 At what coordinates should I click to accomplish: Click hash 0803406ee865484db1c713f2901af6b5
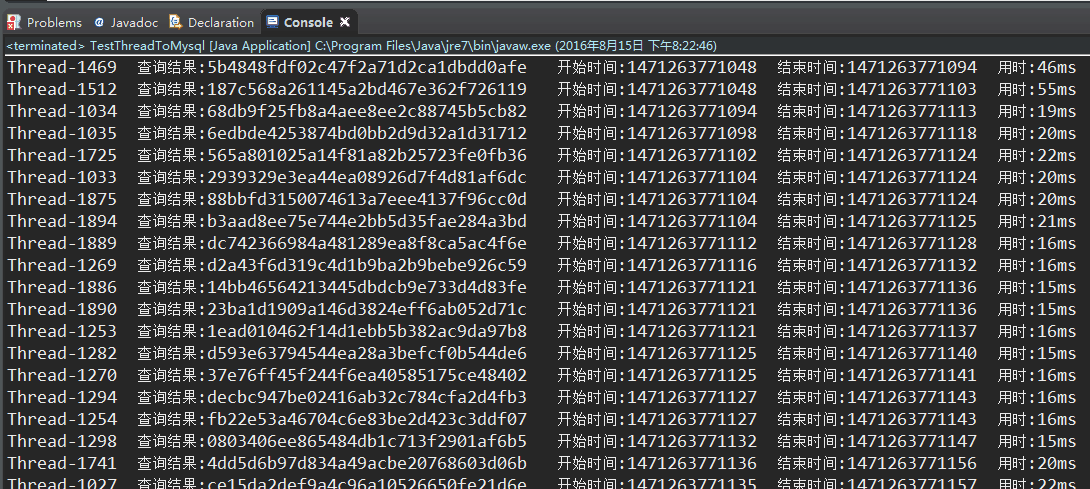point(367,441)
